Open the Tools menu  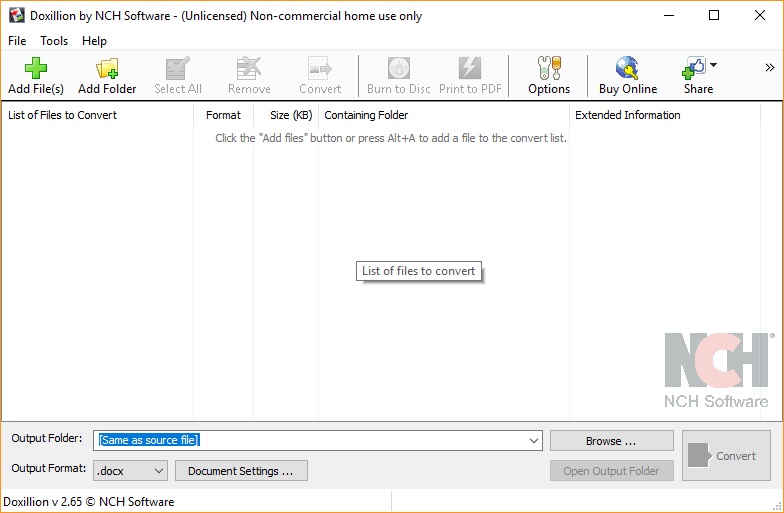tap(54, 41)
